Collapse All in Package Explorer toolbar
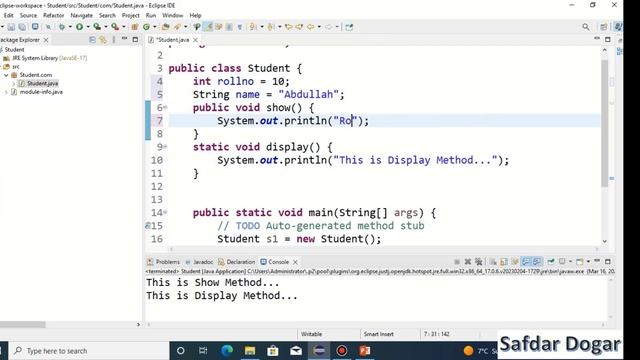Image resolution: width=640 pixels, height=360 pixels. [x=92, y=40]
